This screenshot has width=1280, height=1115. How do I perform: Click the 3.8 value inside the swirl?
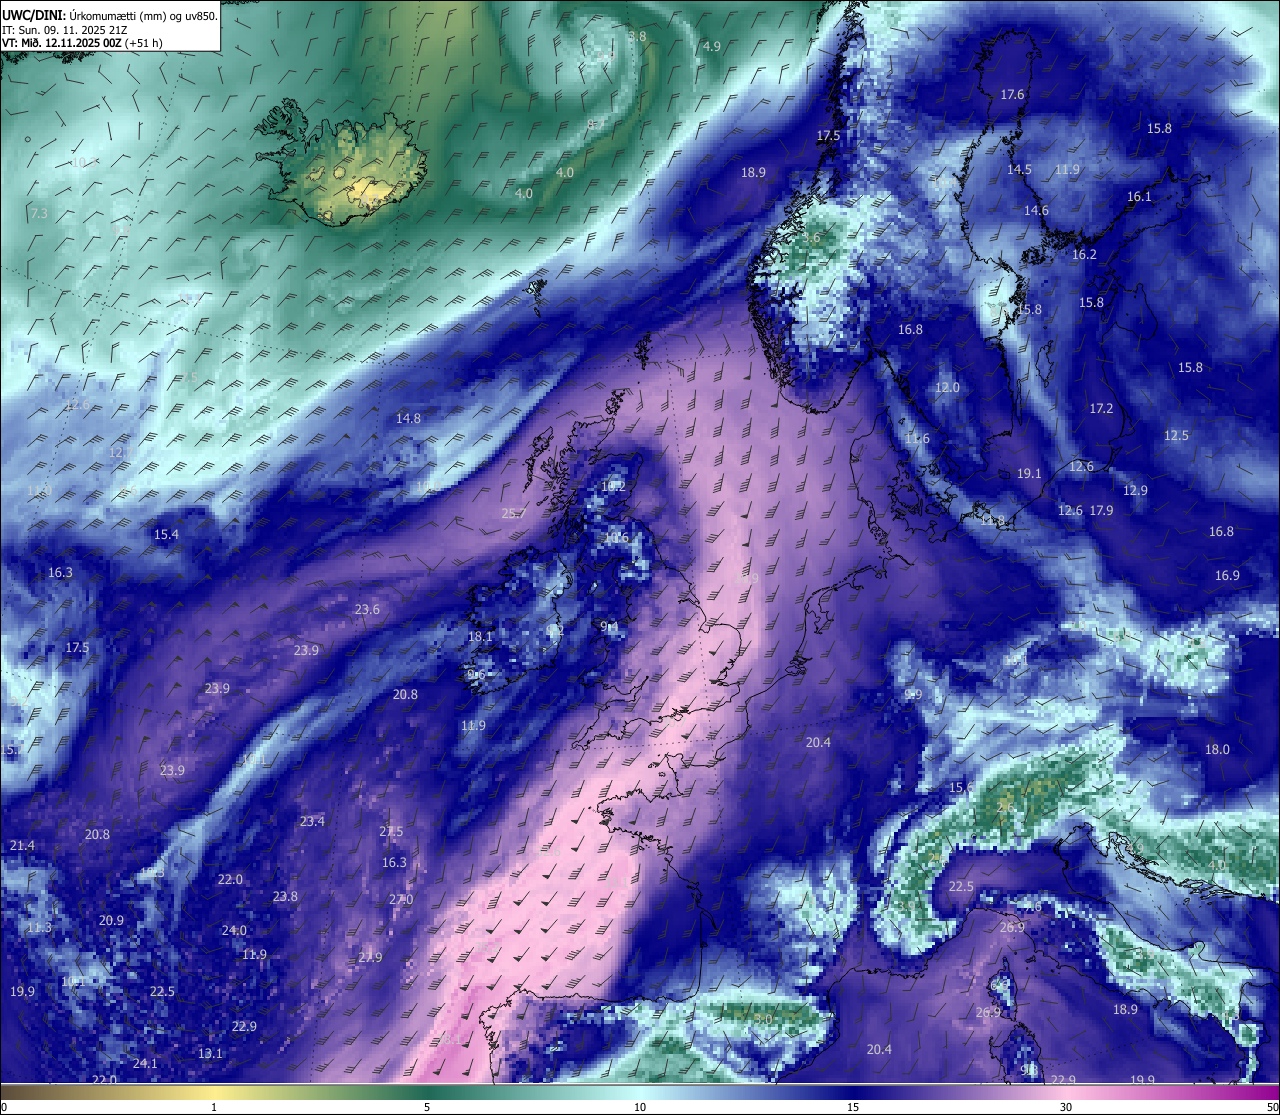pyautogui.click(x=636, y=37)
